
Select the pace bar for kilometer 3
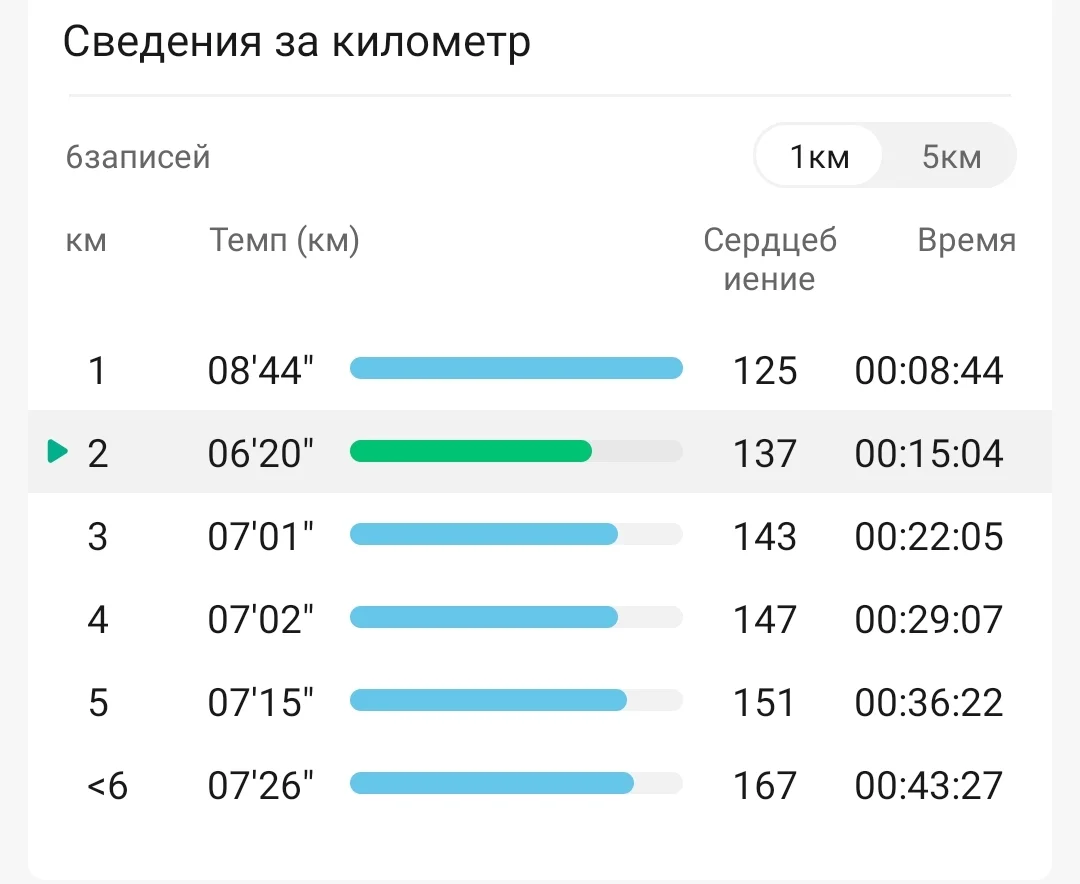click(483, 534)
